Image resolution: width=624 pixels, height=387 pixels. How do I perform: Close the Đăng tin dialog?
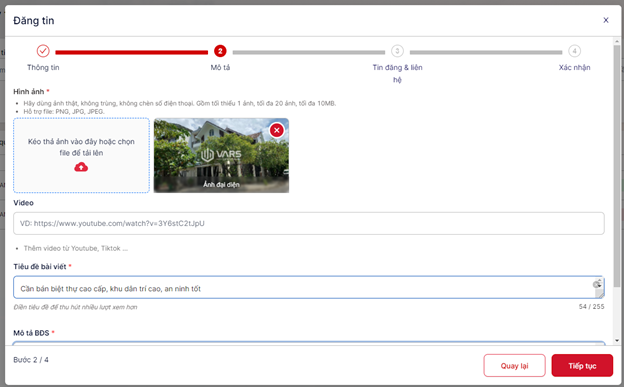[606, 20]
